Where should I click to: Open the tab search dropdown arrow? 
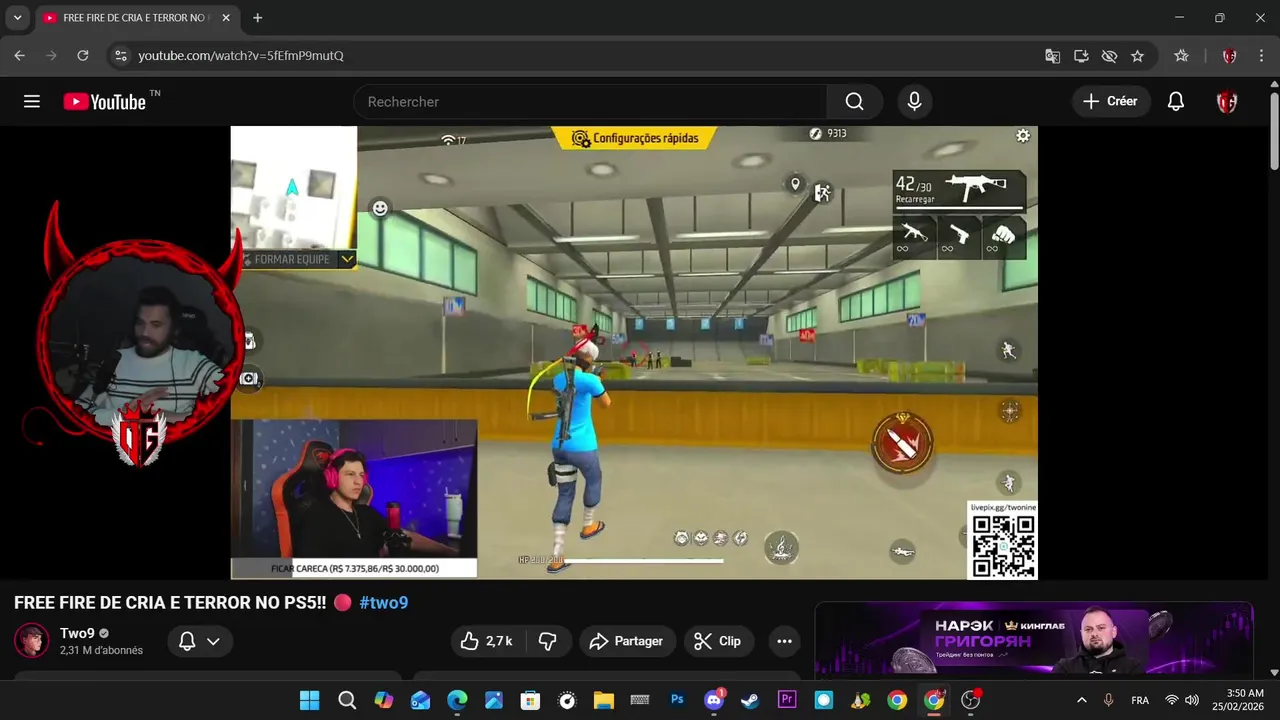[17, 18]
